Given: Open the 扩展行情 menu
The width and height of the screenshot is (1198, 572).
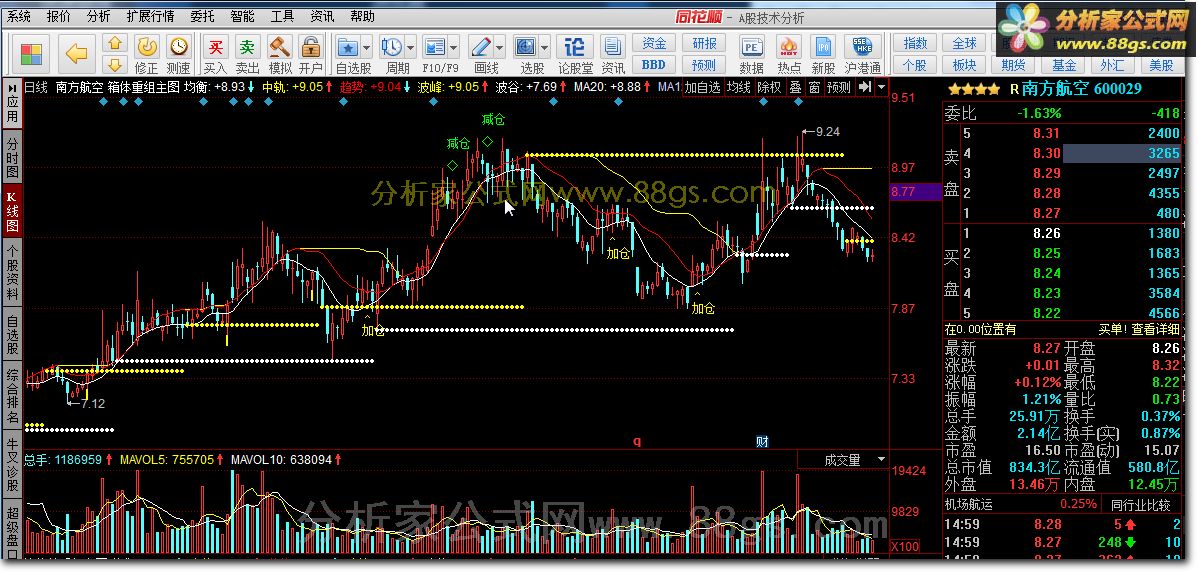Looking at the screenshot, I should (x=150, y=16).
